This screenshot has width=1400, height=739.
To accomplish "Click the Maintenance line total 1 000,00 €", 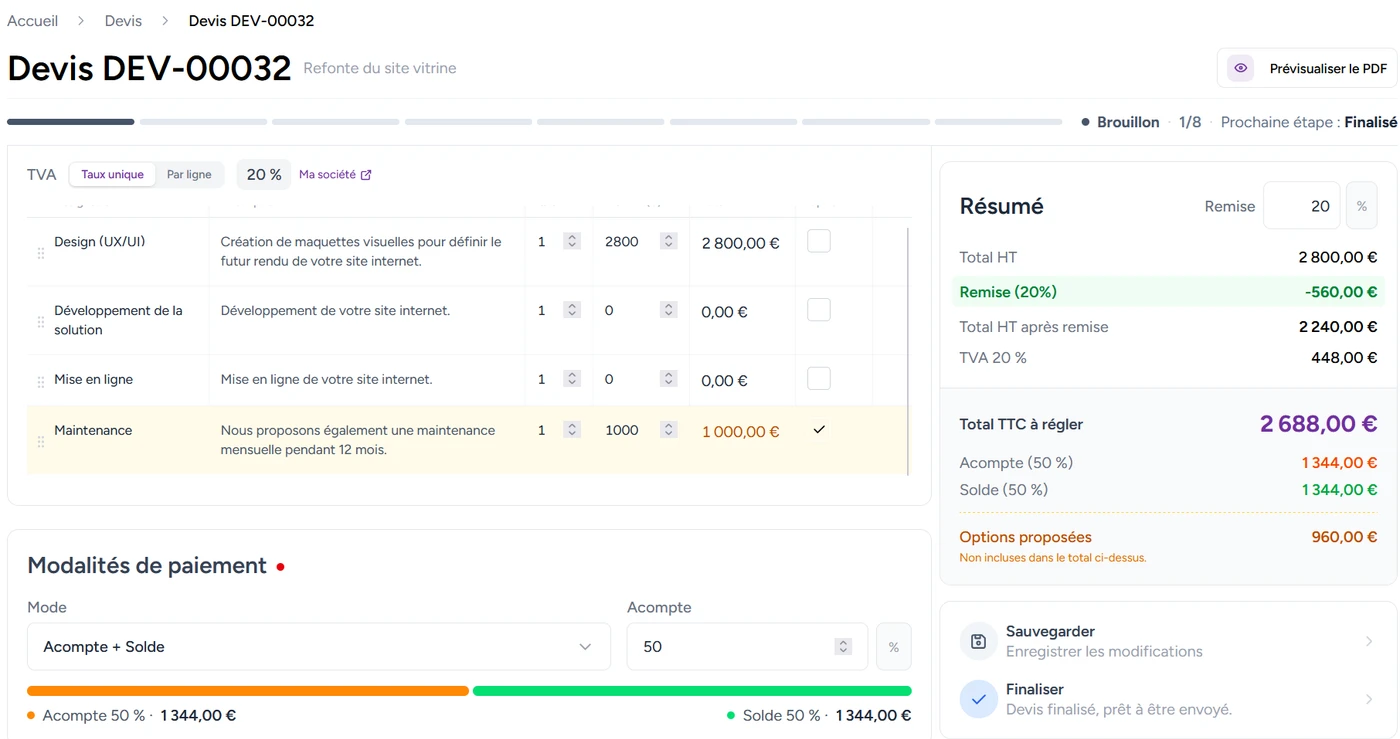I will tap(741, 432).
